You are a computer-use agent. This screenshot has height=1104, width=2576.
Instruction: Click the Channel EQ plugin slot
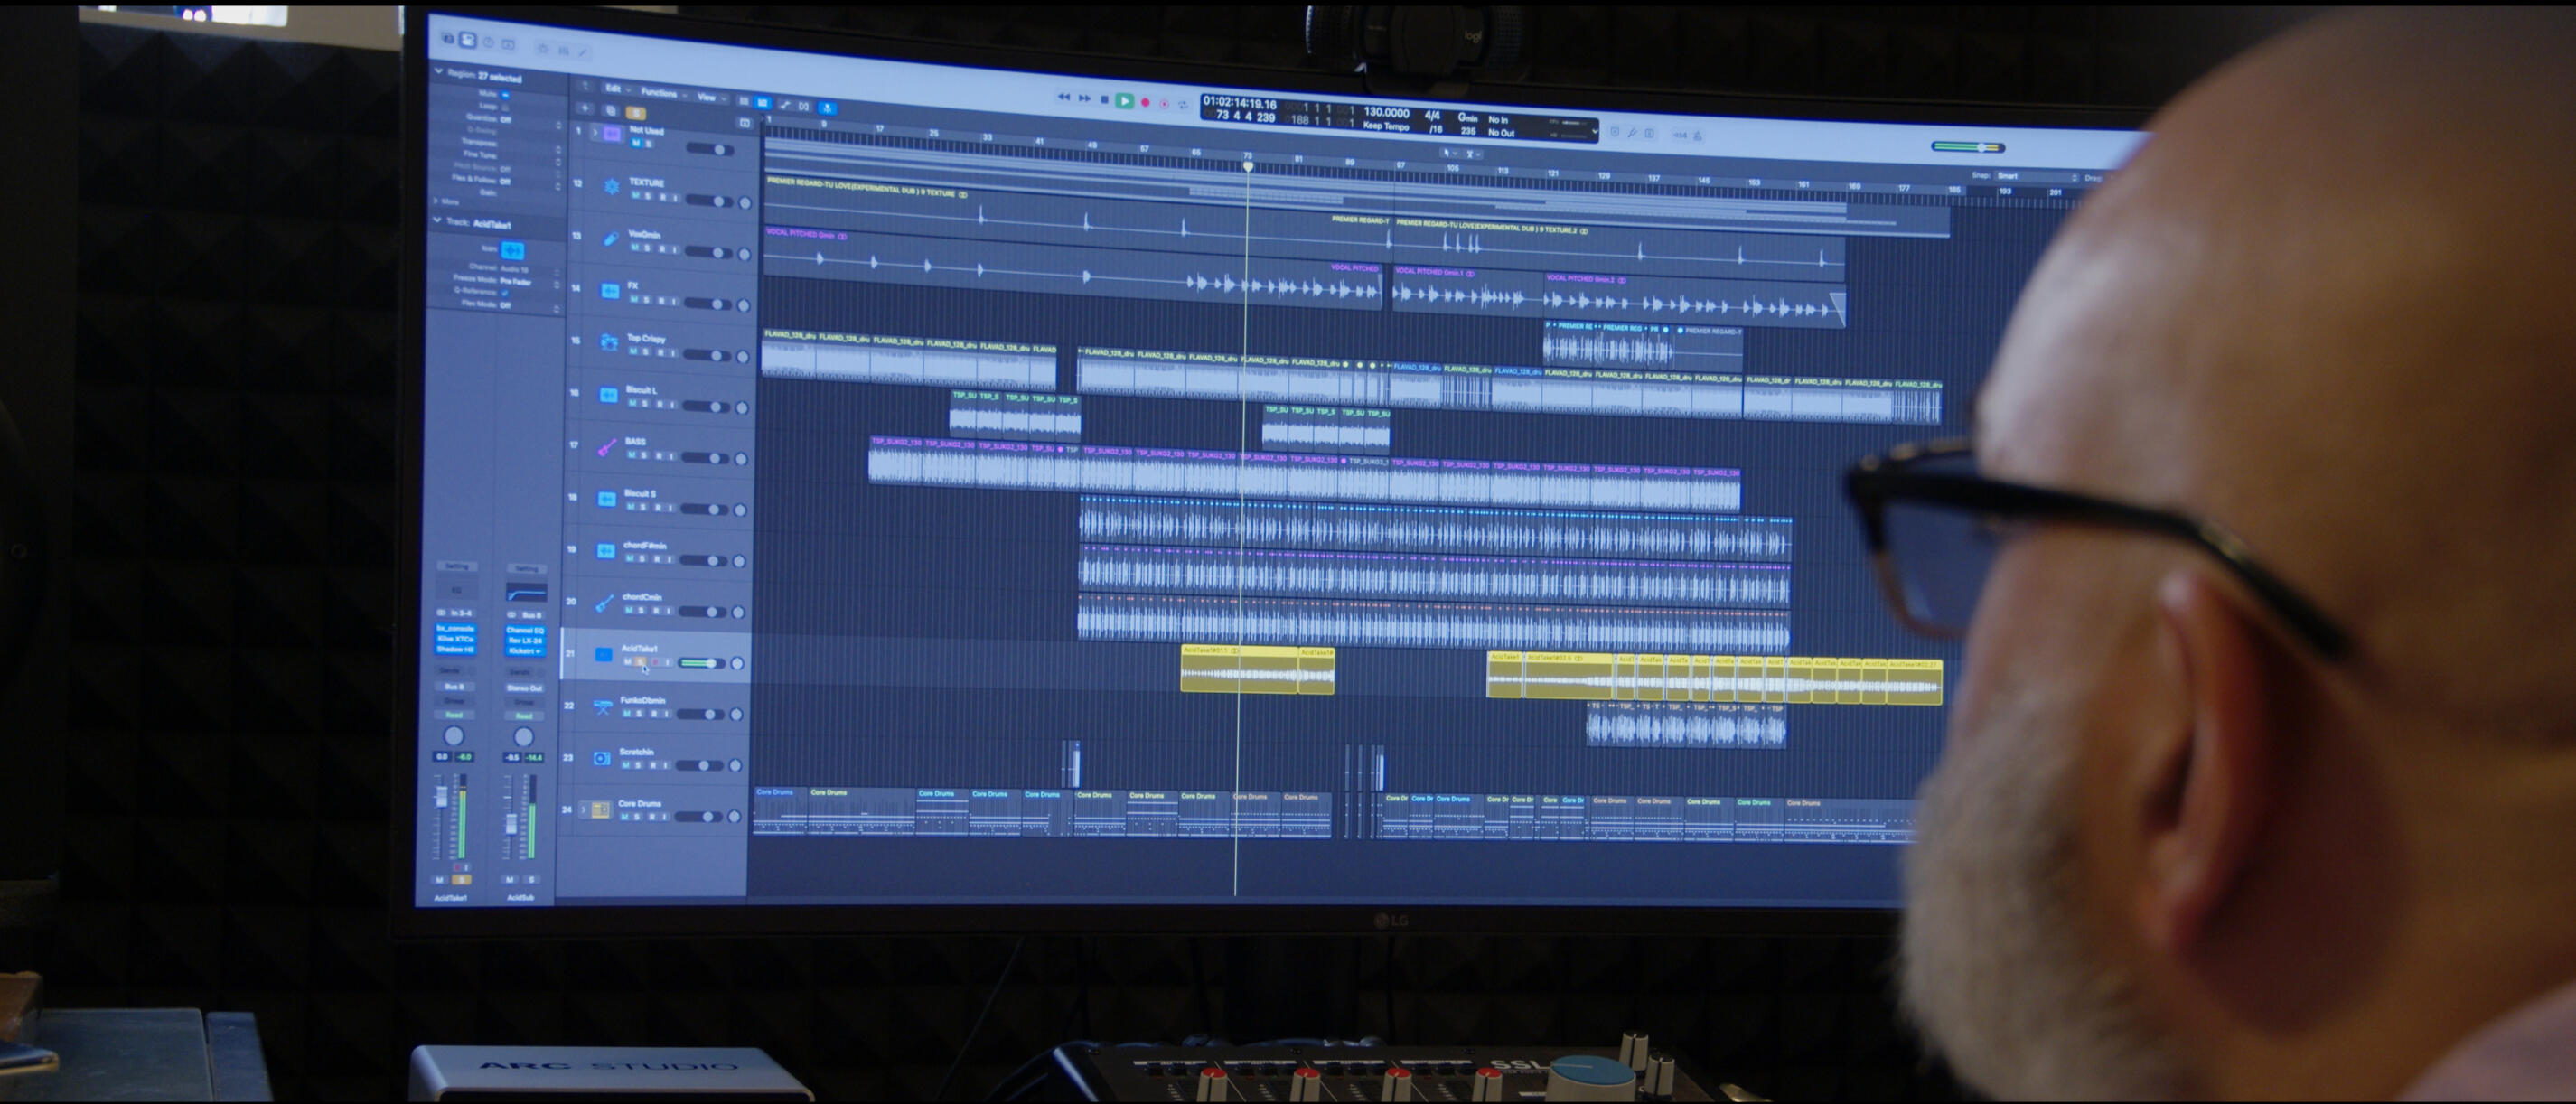click(x=525, y=630)
